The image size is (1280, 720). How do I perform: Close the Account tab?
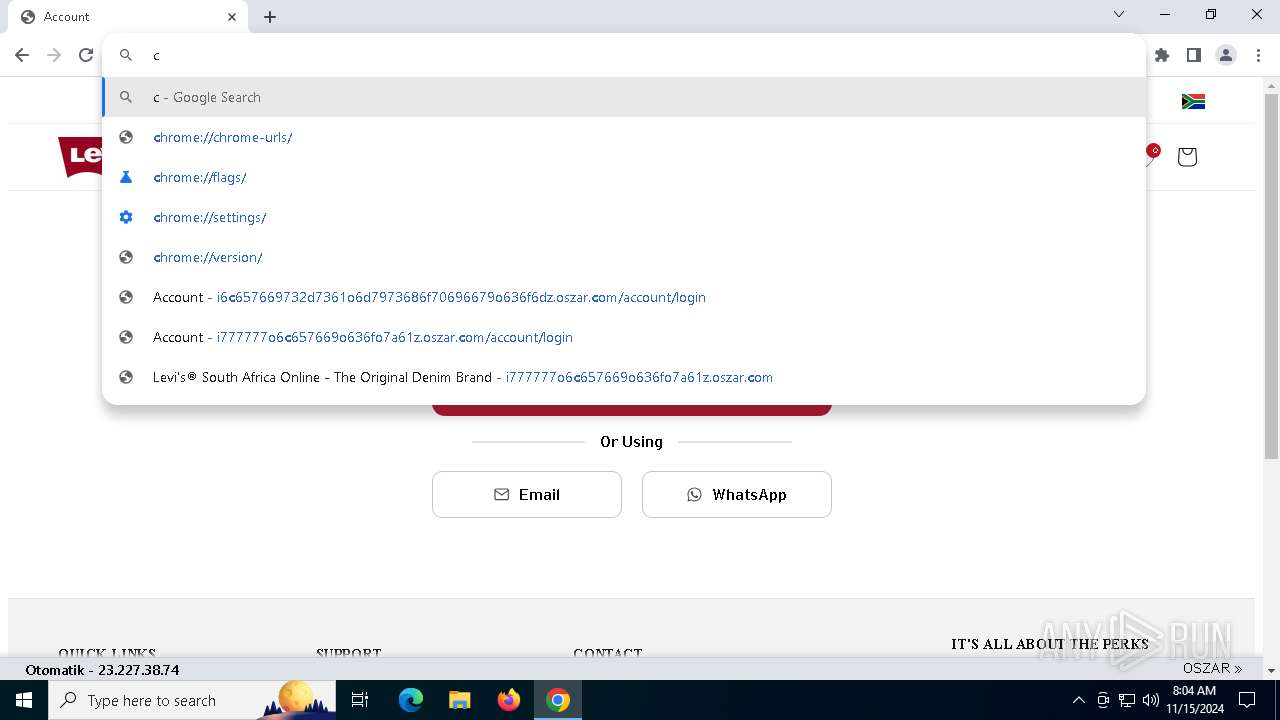coord(232,17)
